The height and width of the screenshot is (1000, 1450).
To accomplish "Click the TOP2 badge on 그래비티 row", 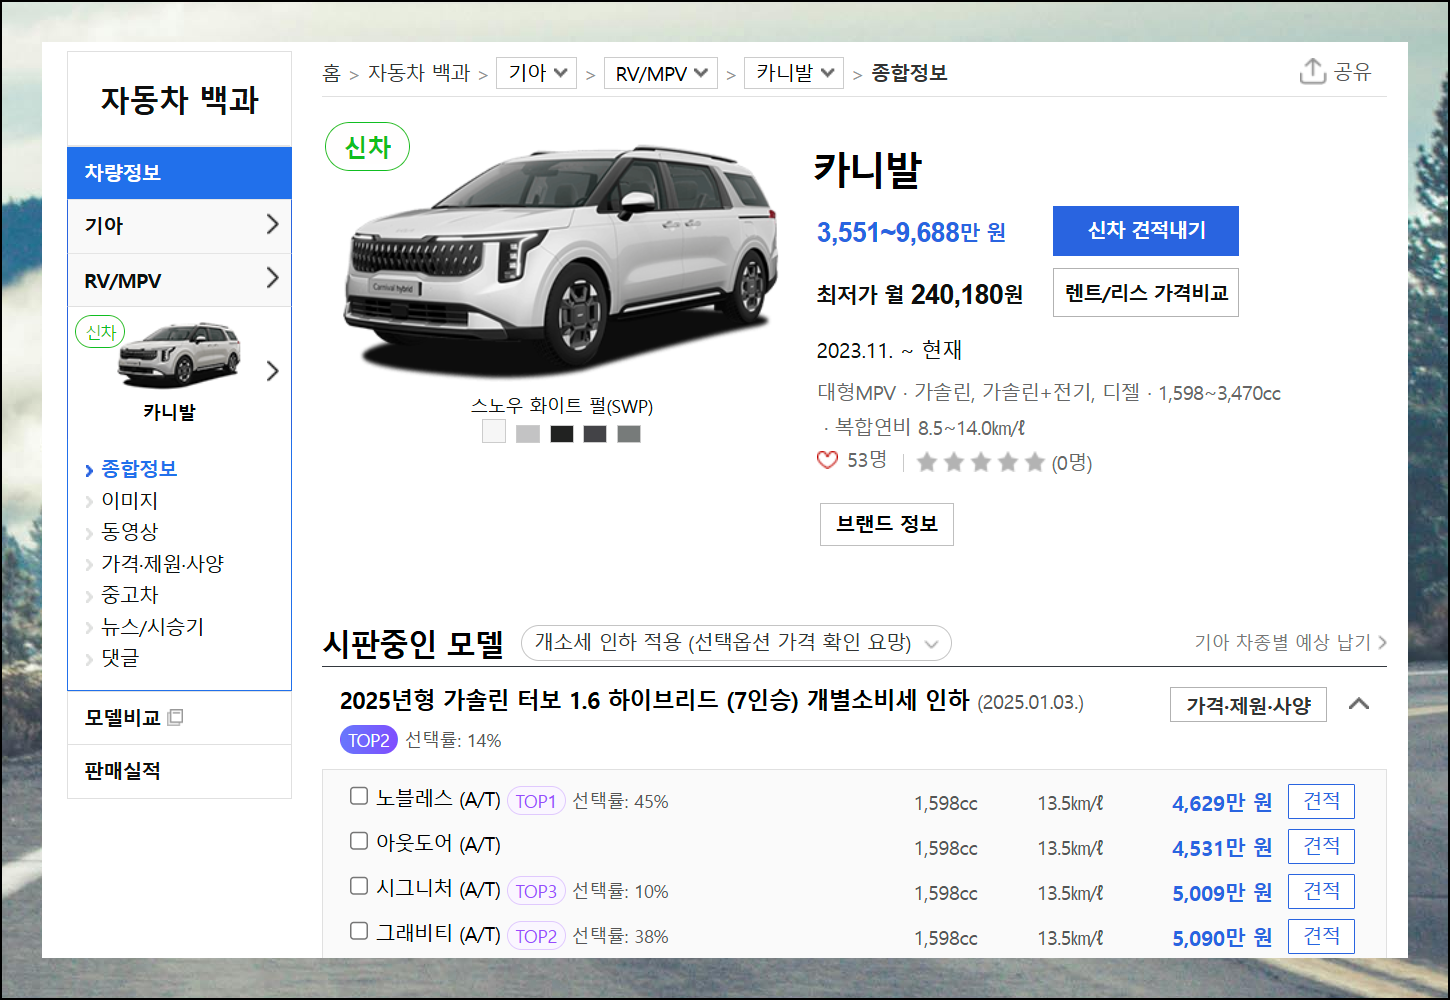I will [x=536, y=936].
